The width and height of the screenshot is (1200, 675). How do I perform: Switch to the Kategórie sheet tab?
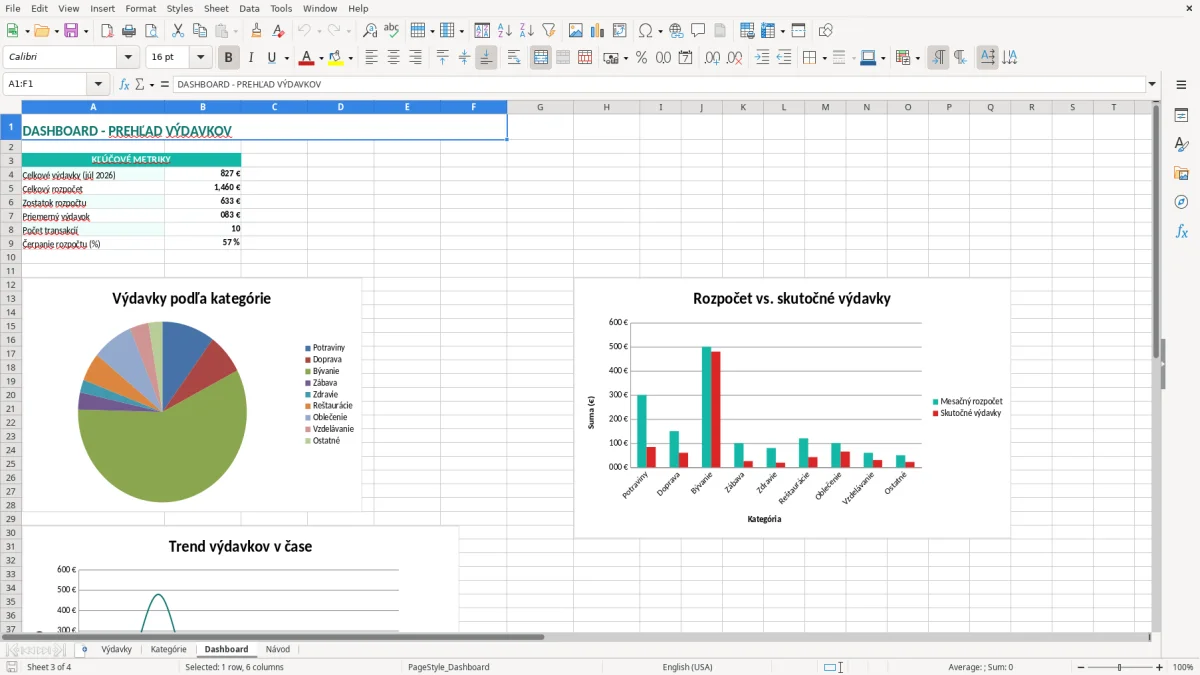169,649
